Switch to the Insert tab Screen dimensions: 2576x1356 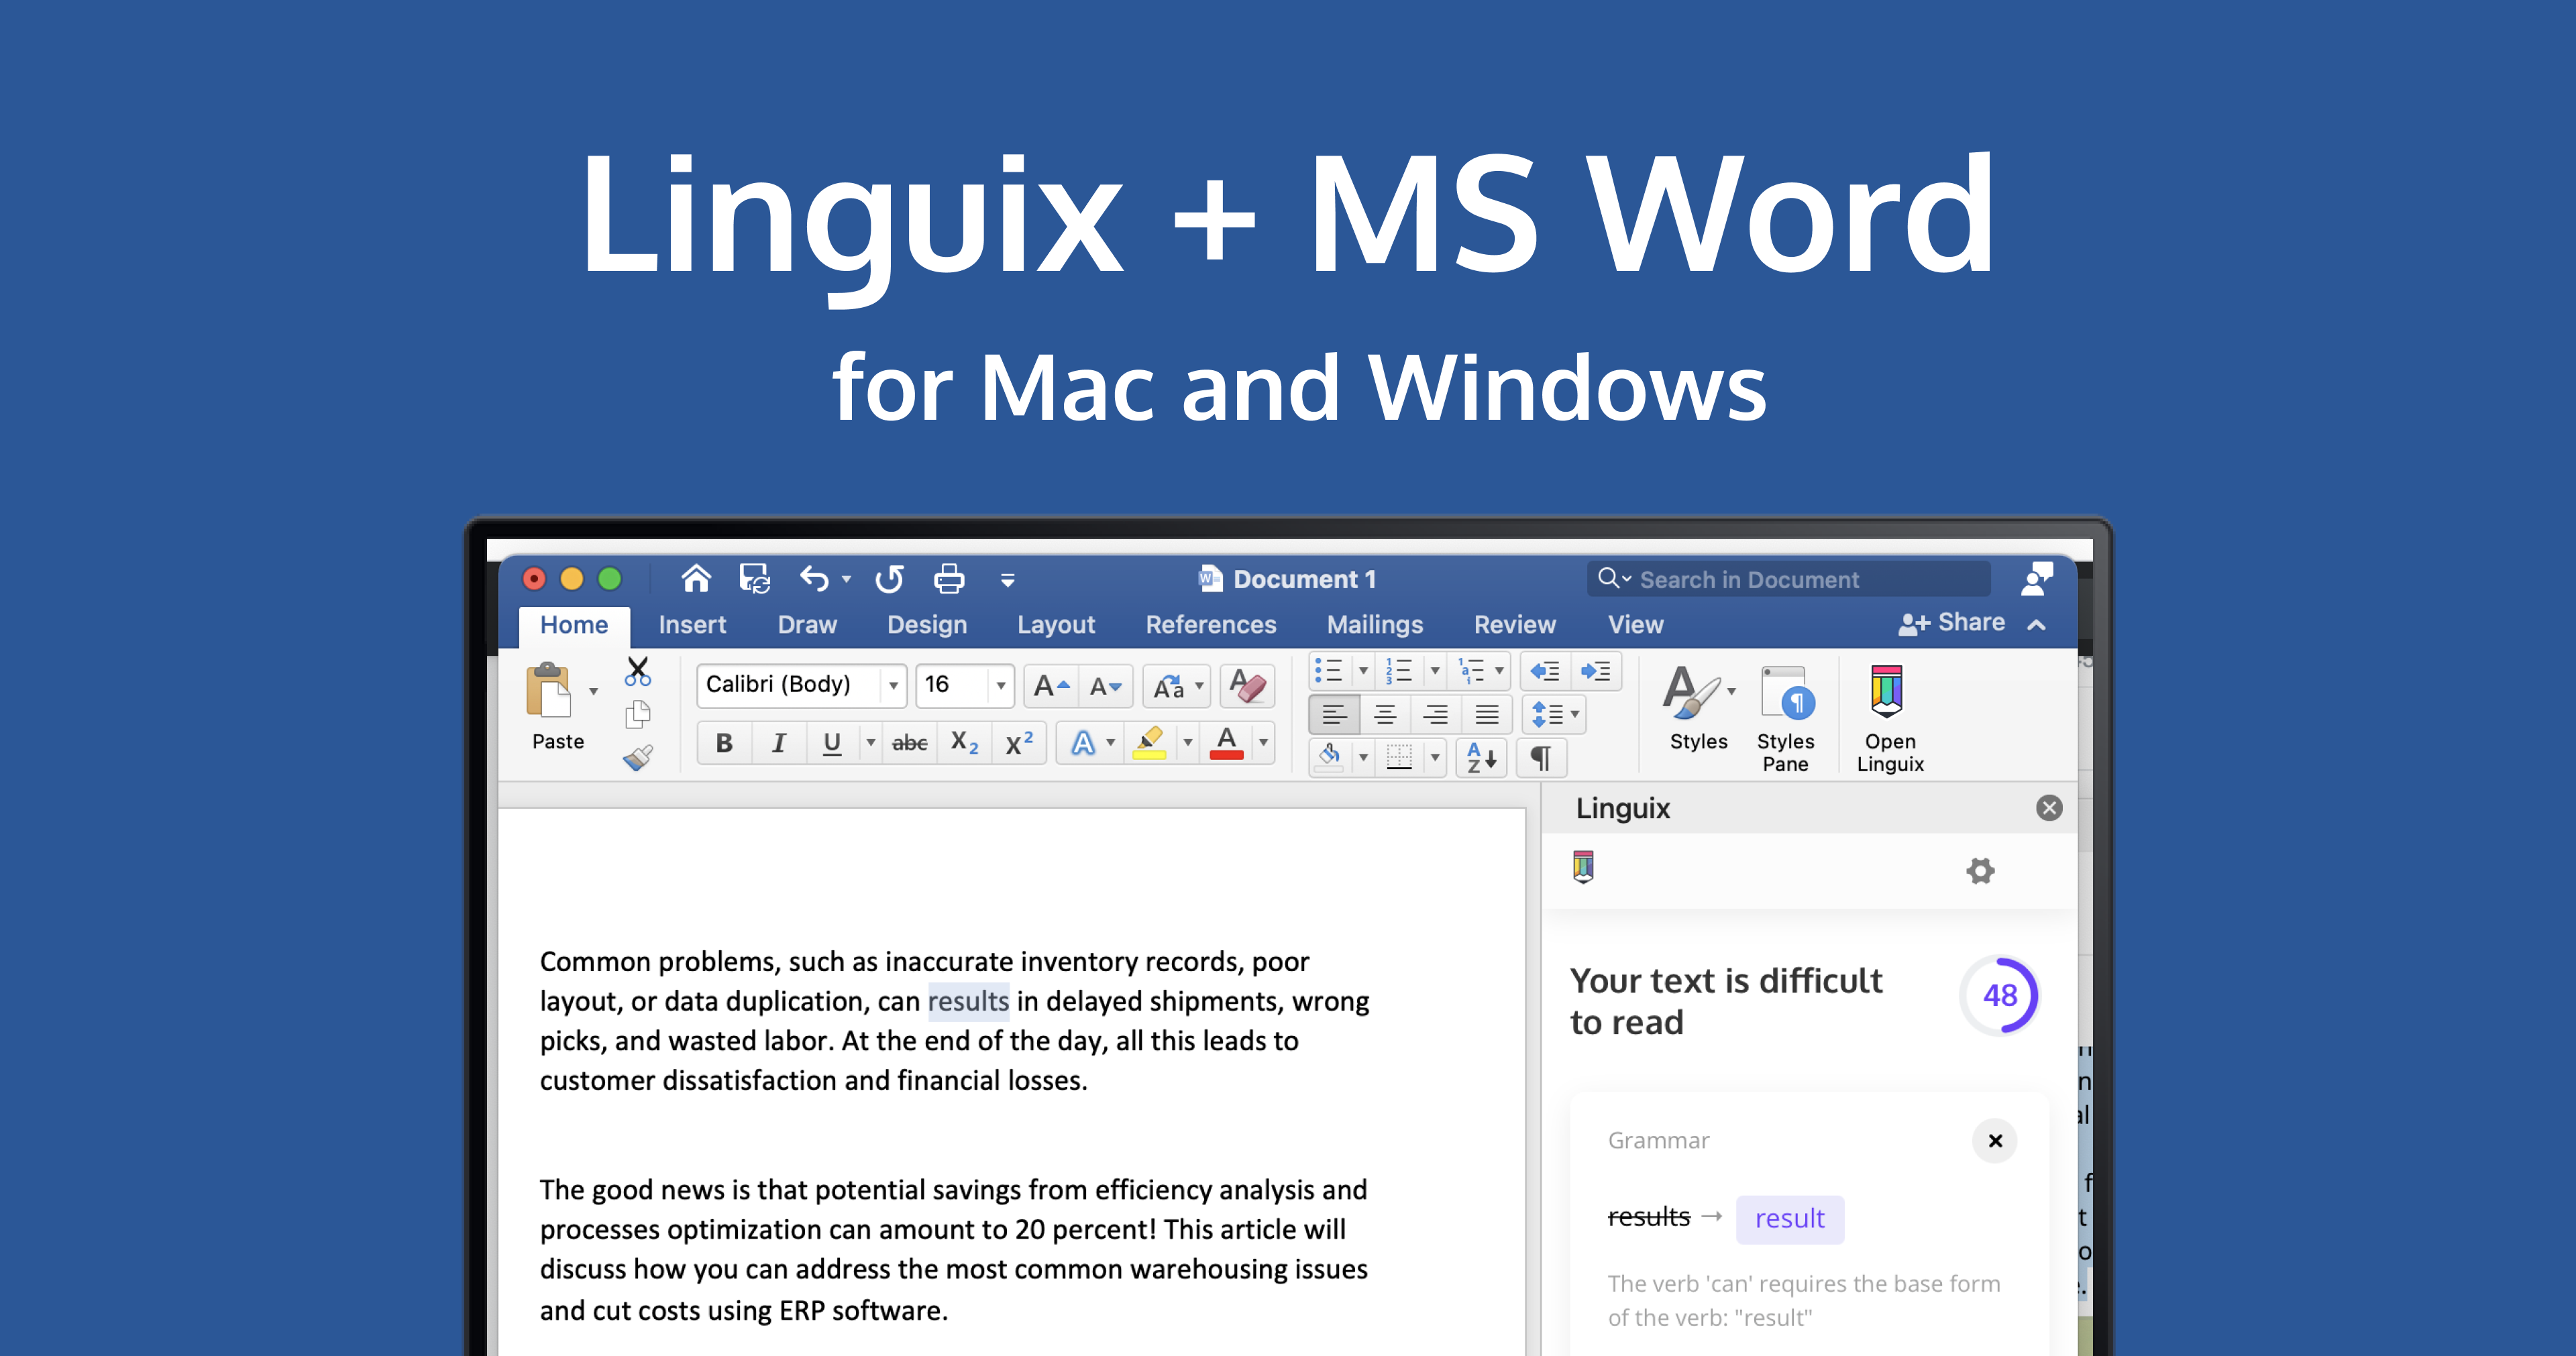click(691, 625)
